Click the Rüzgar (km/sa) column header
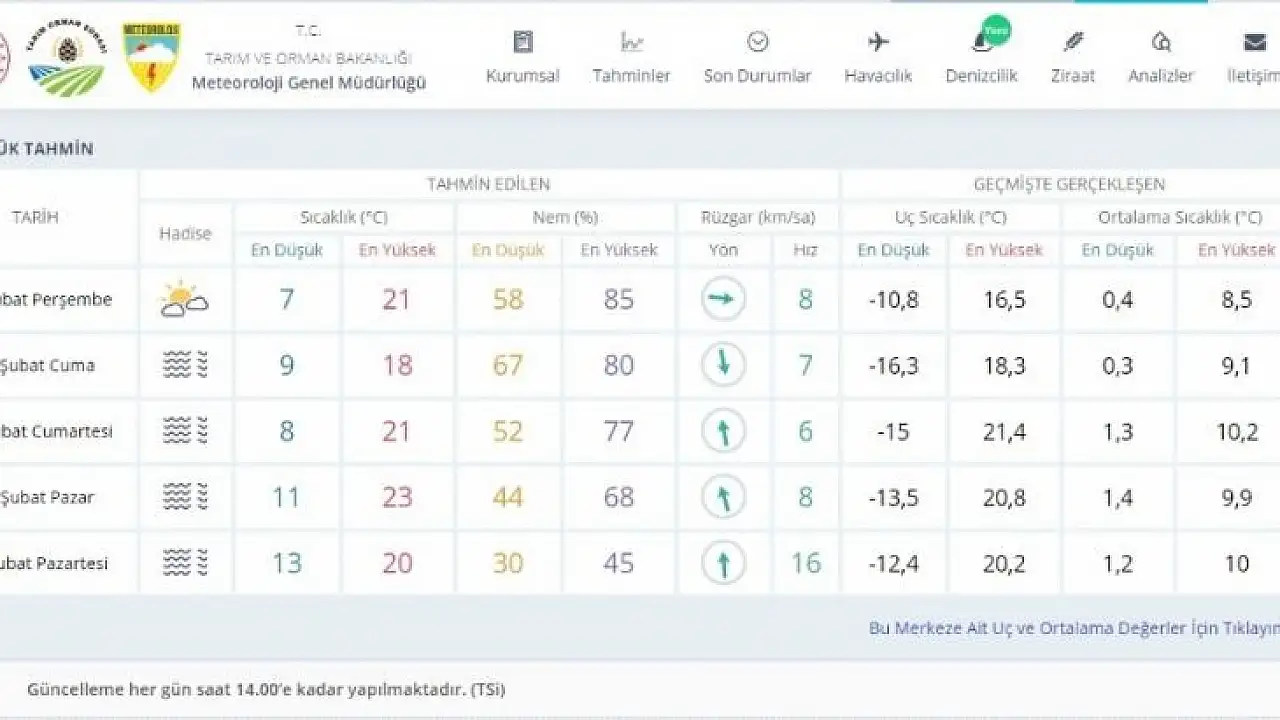The width and height of the screenshot is (1280, 720). pos(758,217)
